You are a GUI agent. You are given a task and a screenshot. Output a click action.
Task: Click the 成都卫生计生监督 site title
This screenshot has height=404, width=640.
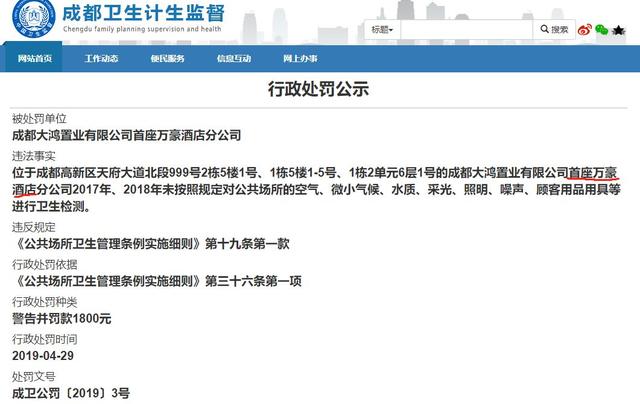tap(143, 13)
